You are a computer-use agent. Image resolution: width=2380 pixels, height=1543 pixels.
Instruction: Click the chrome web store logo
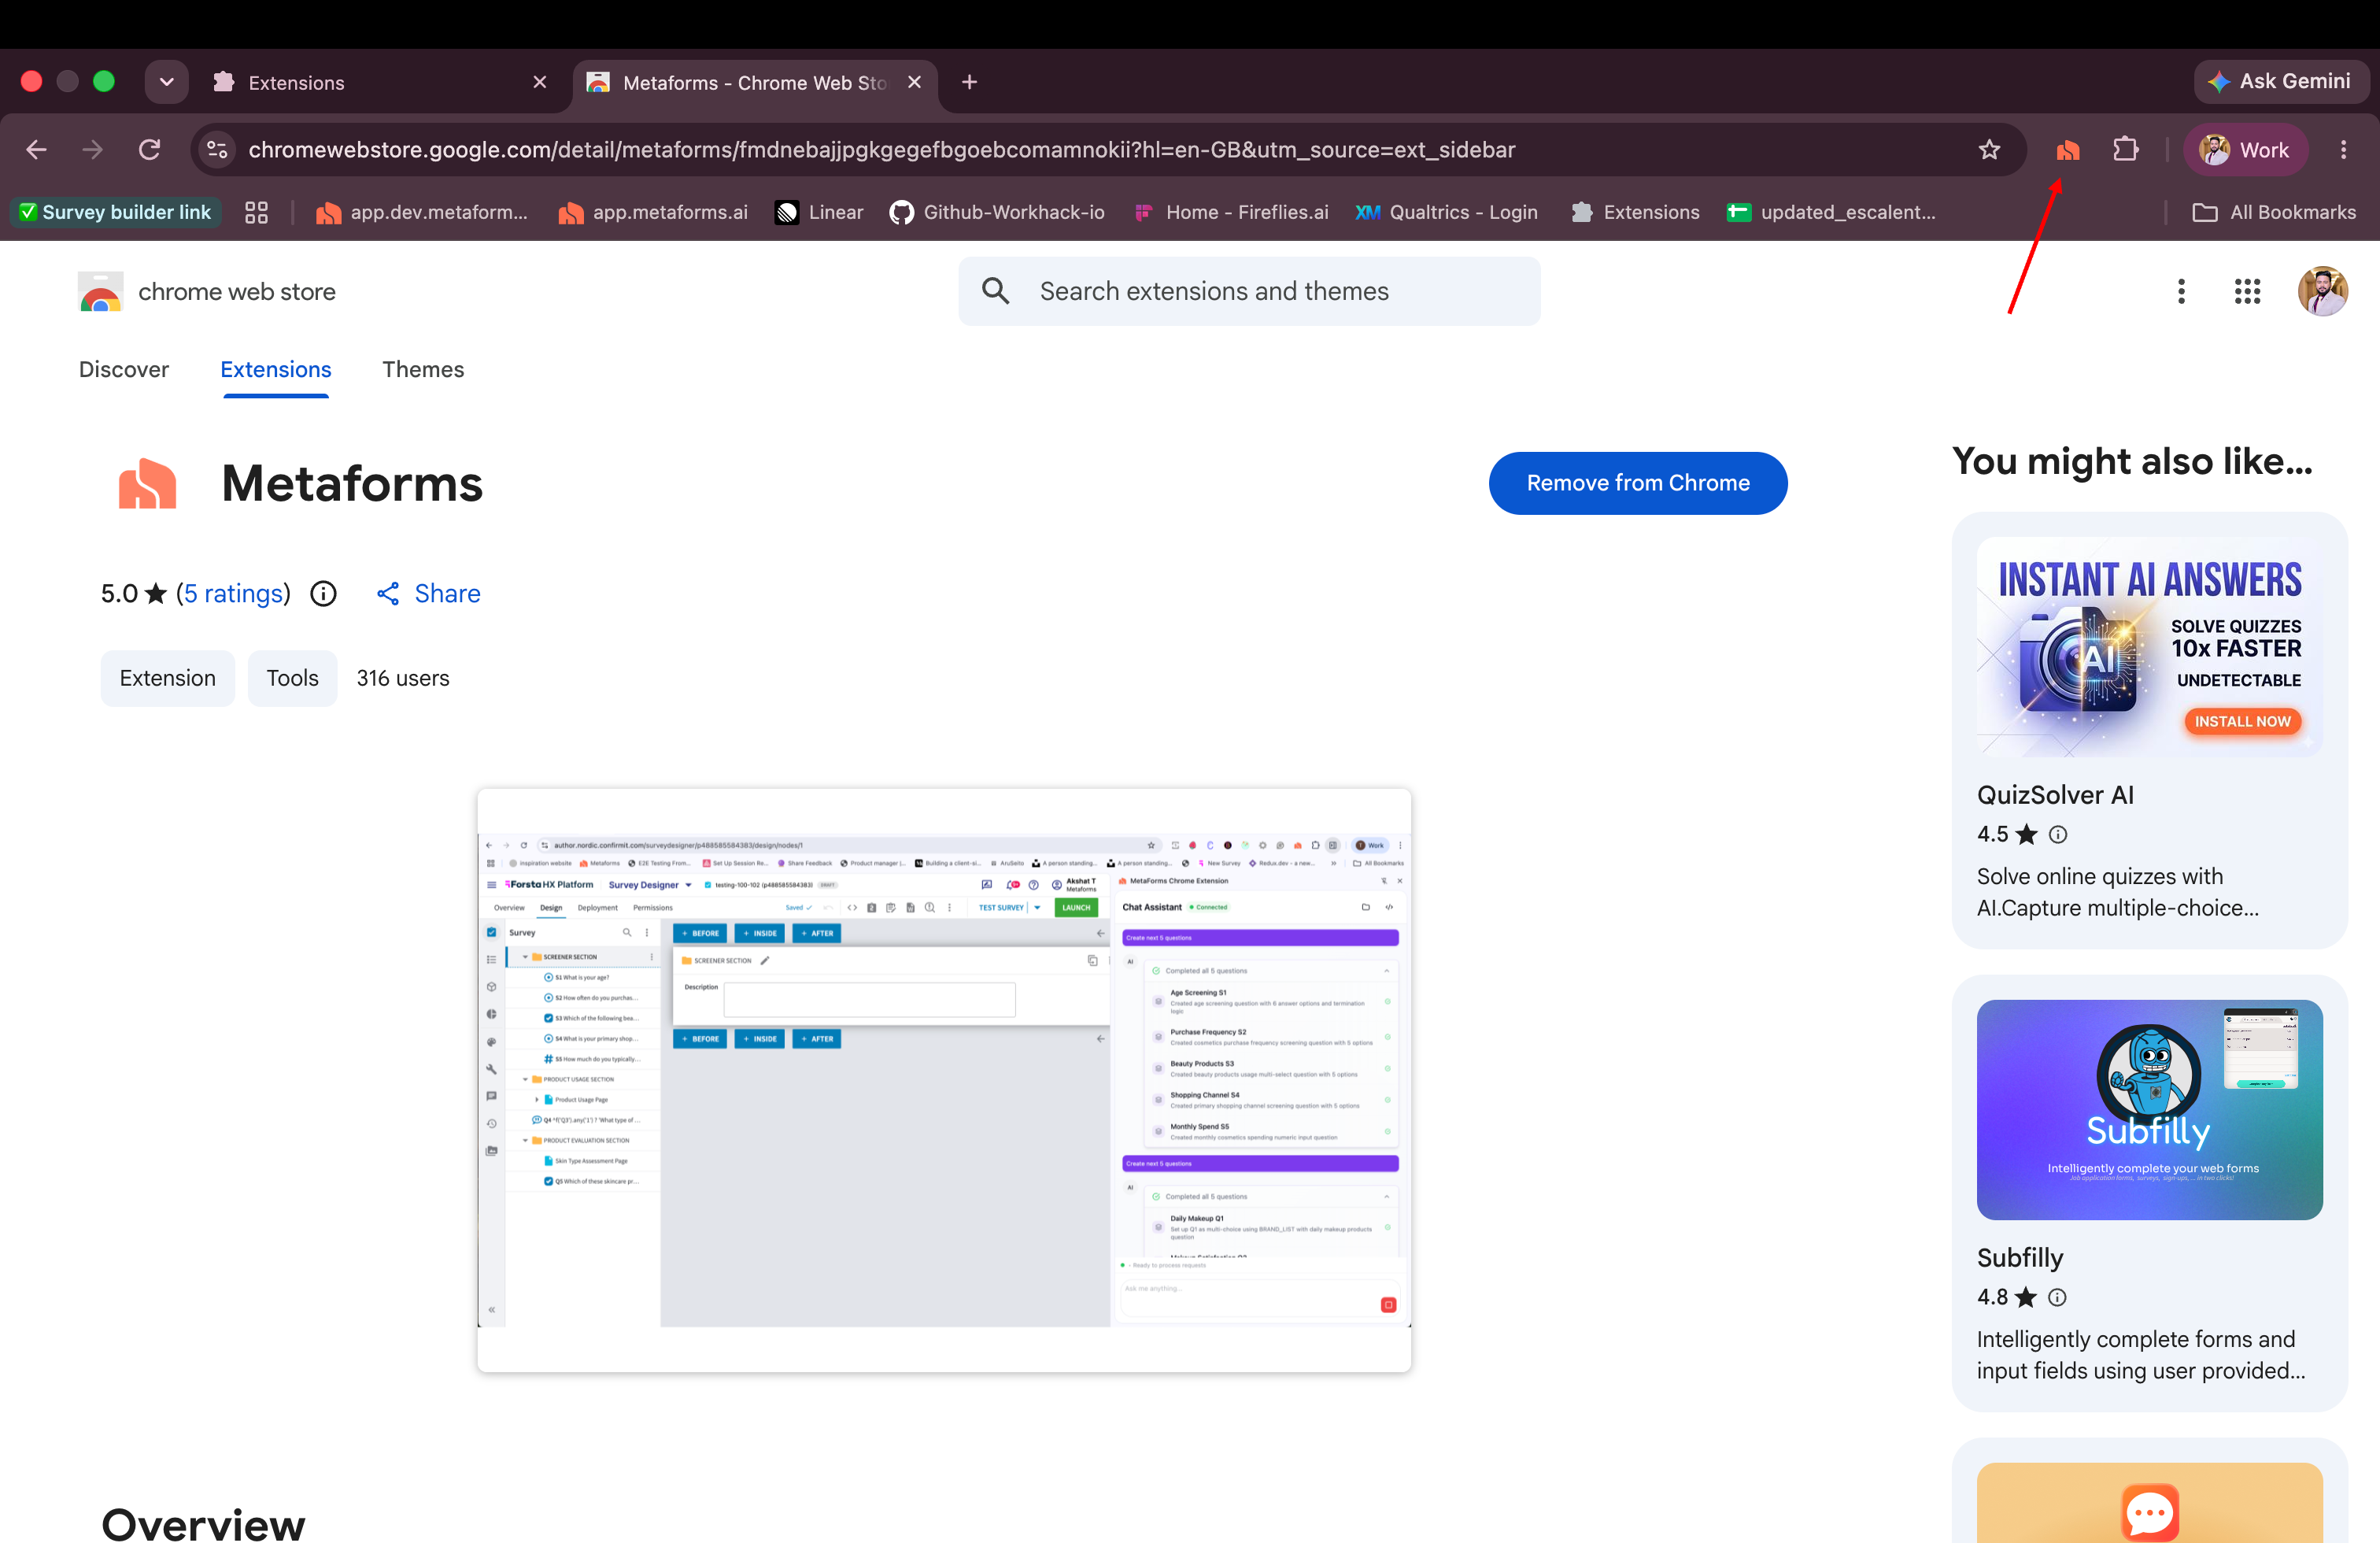pos(207,292)
